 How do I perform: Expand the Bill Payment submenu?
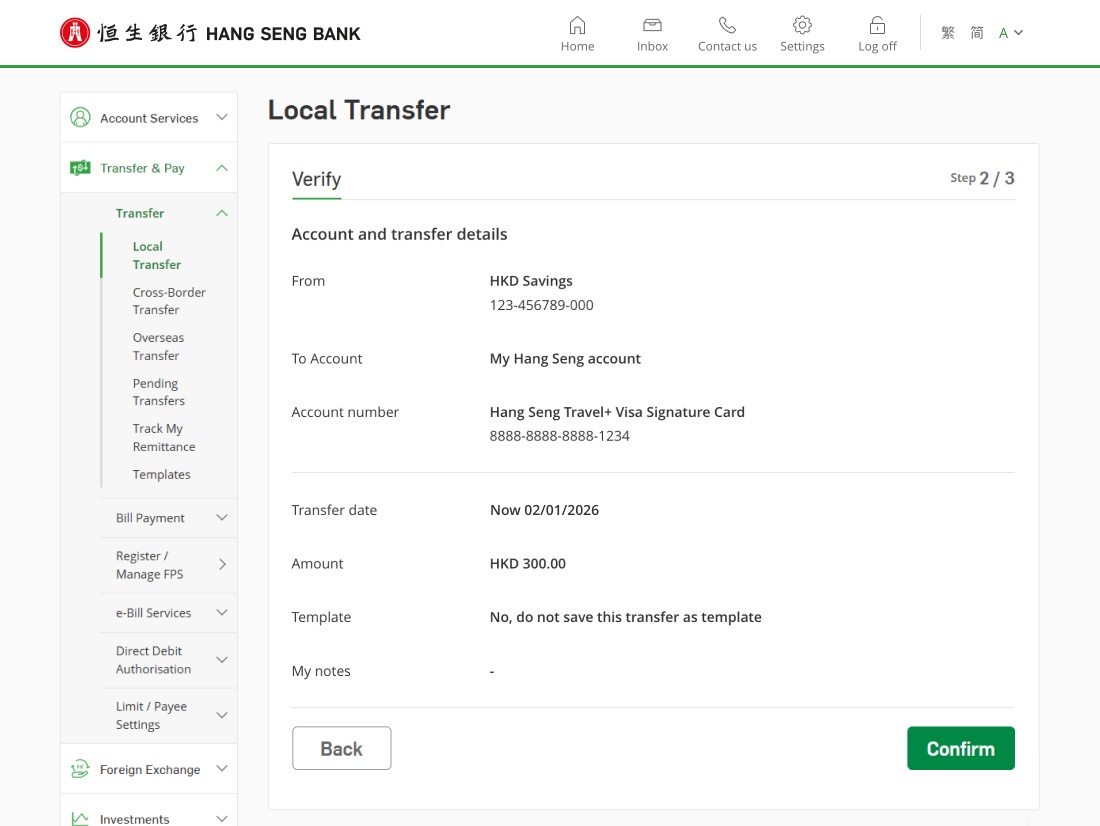pyautogui.click(x=222, y=518)
